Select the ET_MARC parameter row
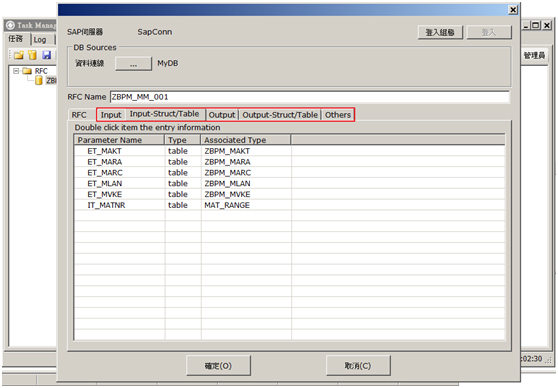 (289, 173)
